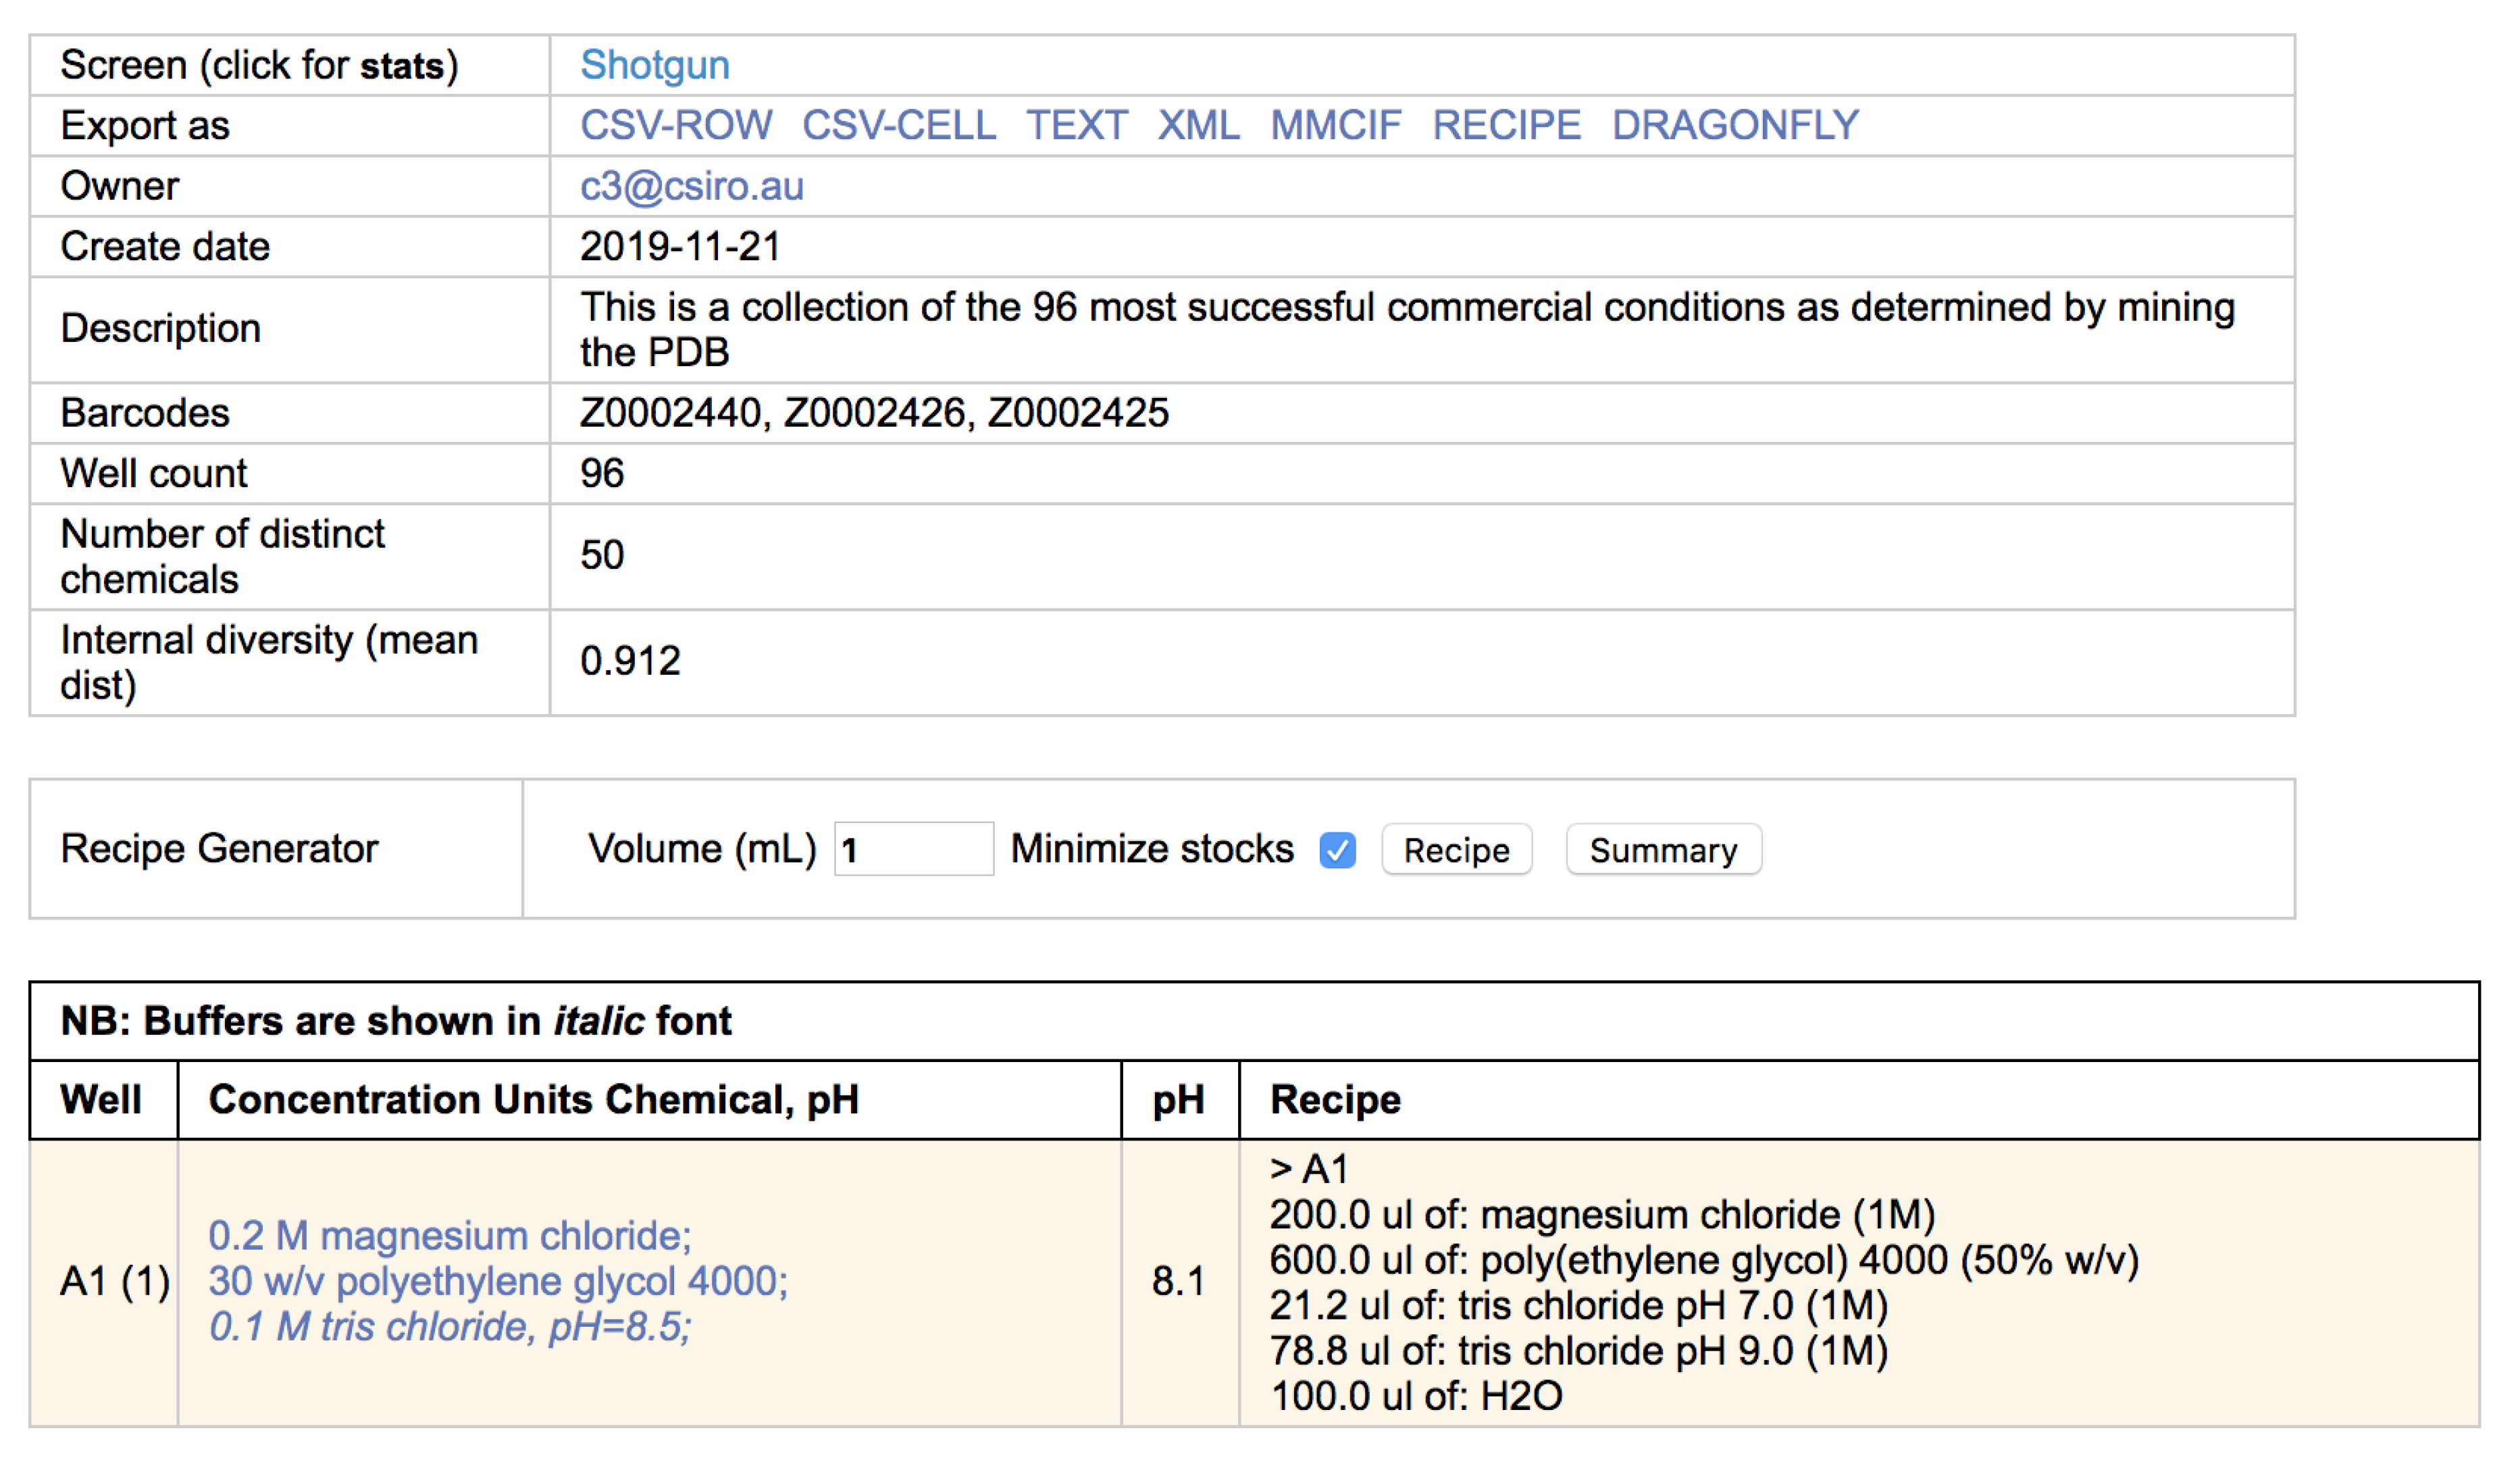This screenshot has height=1462, width=2520.
Task: Export screen as CSV-CELL
Action: point(898,125)
